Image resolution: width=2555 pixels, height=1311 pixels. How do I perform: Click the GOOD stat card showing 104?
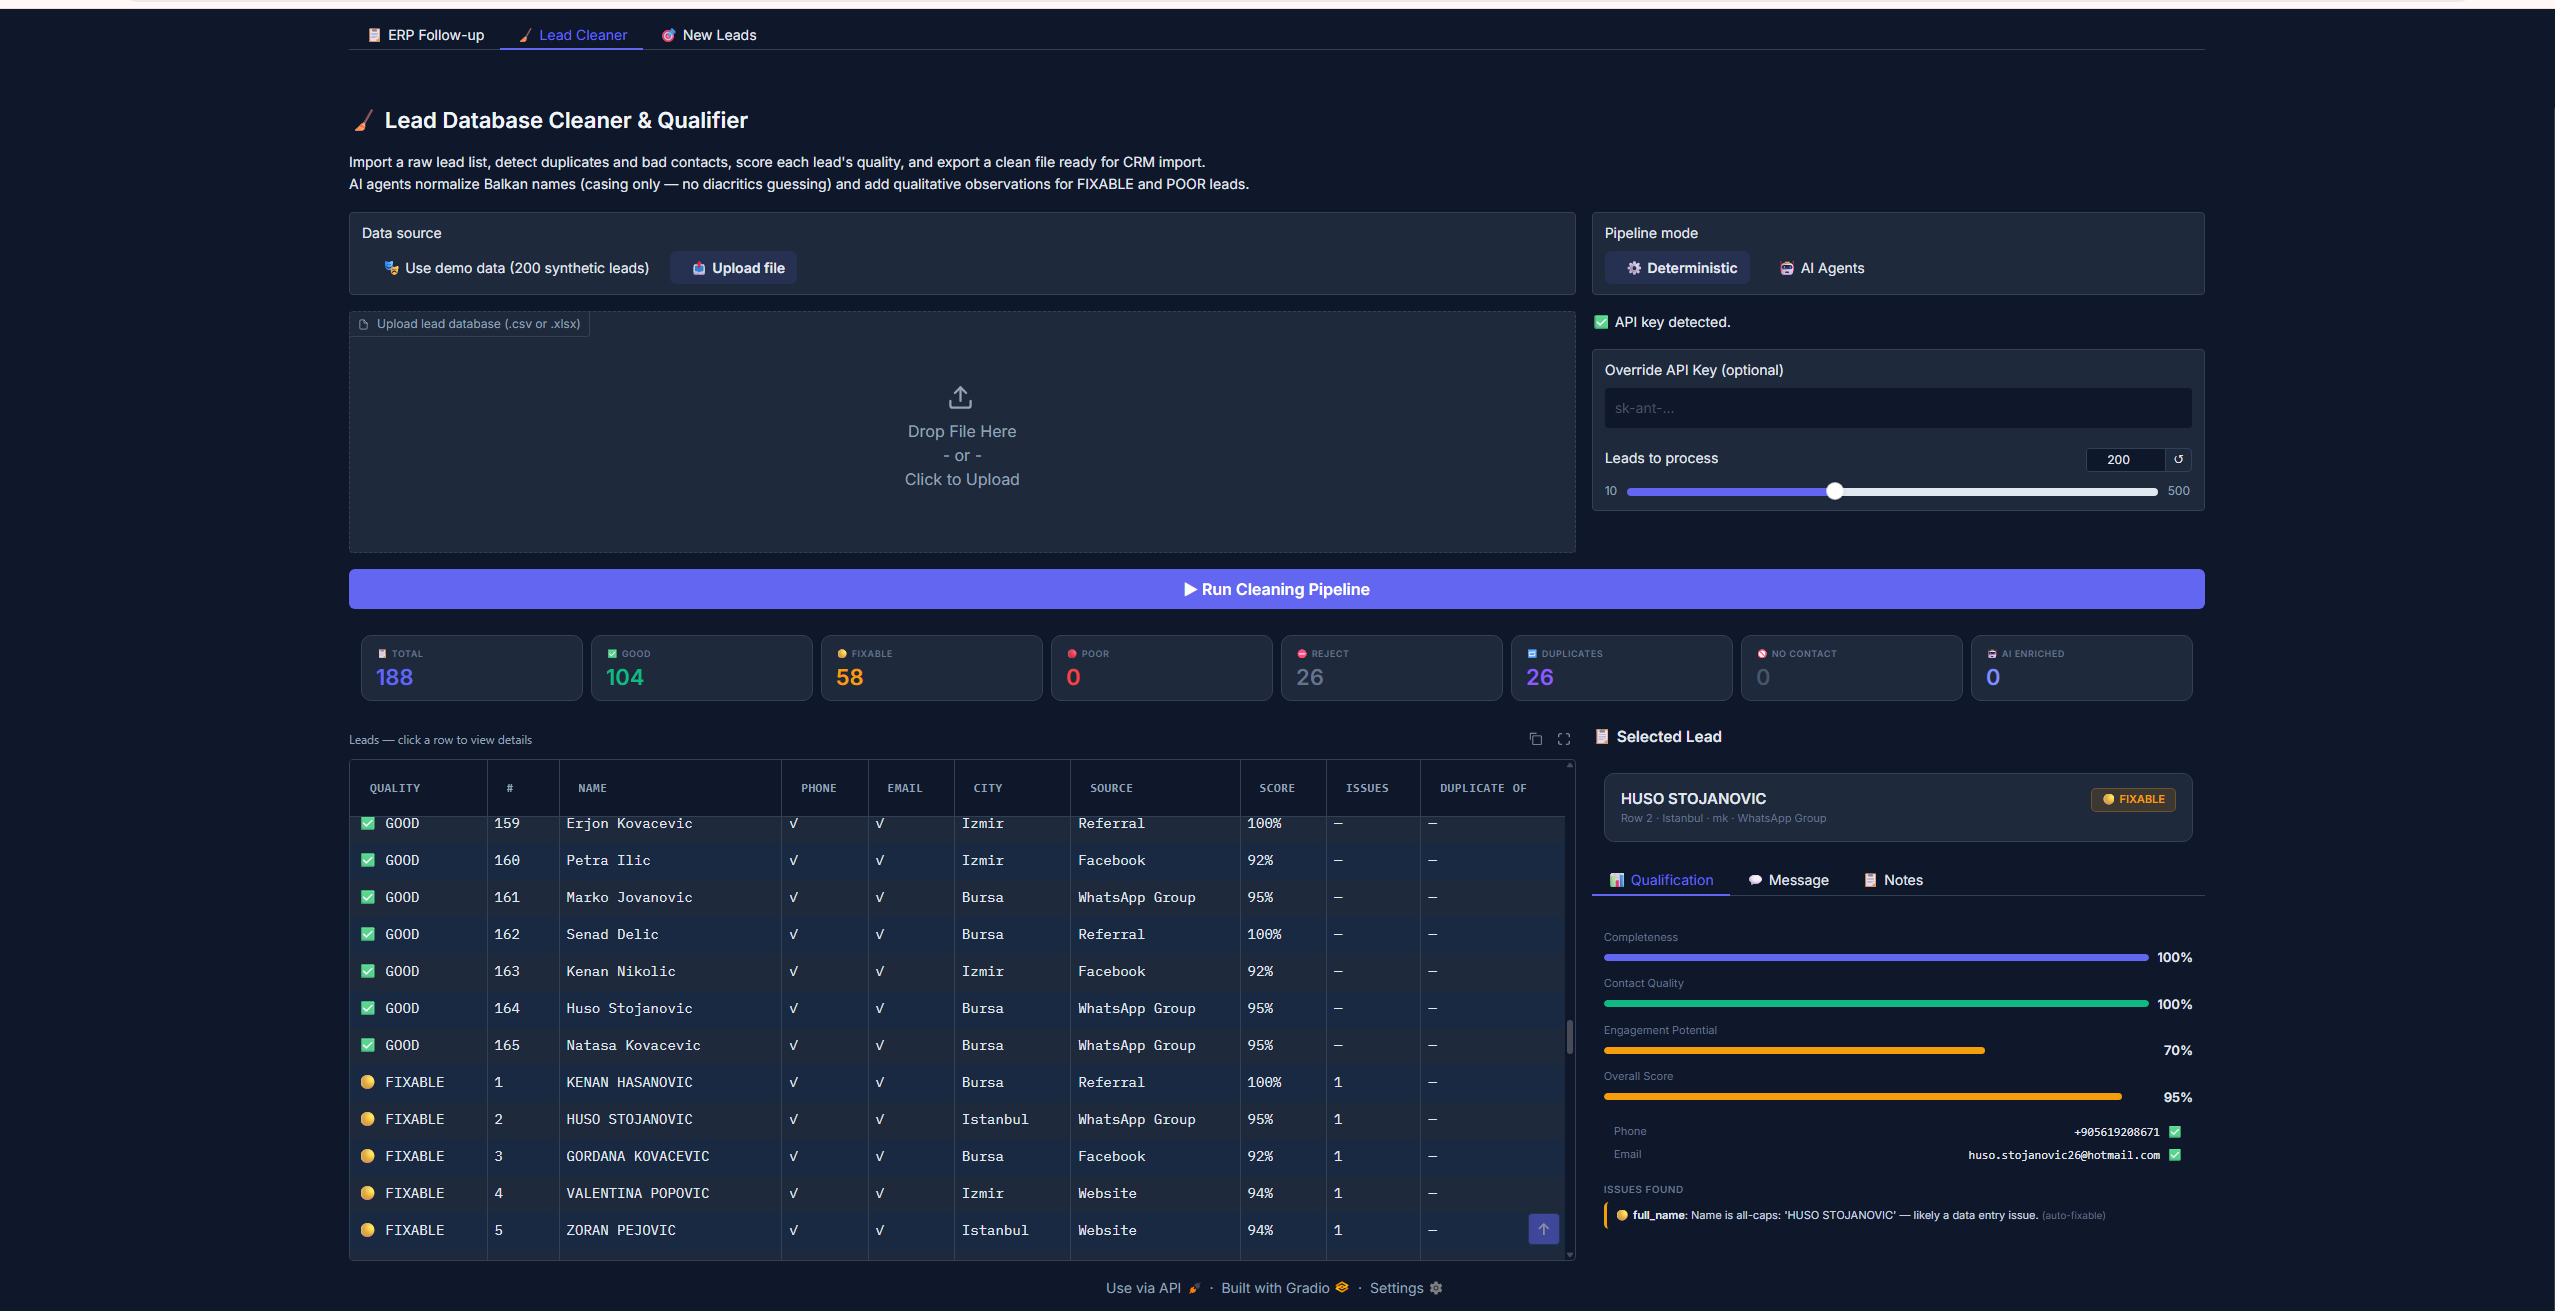coord(701,668)
